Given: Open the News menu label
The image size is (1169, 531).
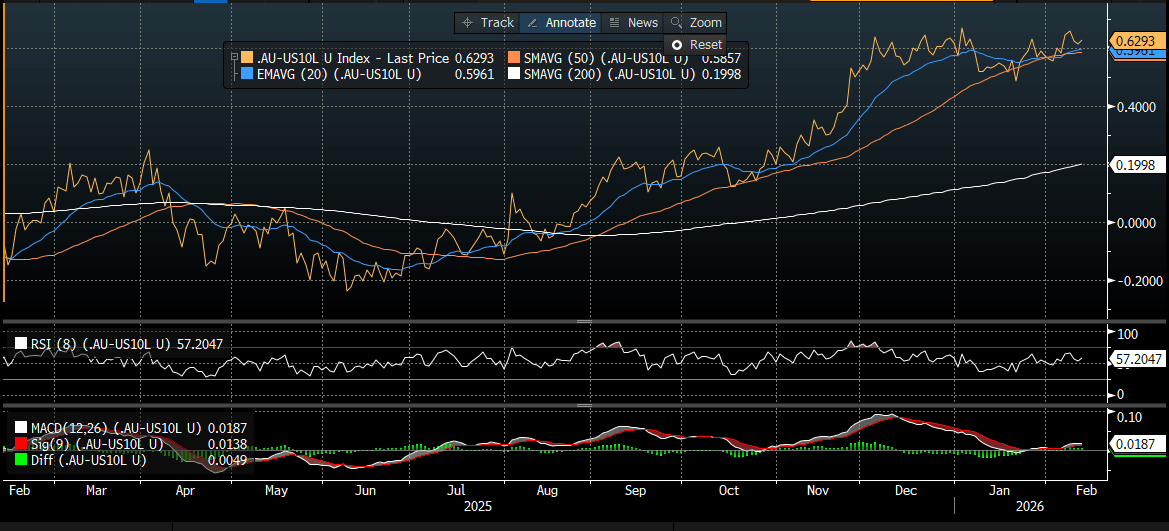Looking at the screenshot, I should pos(643,23).
